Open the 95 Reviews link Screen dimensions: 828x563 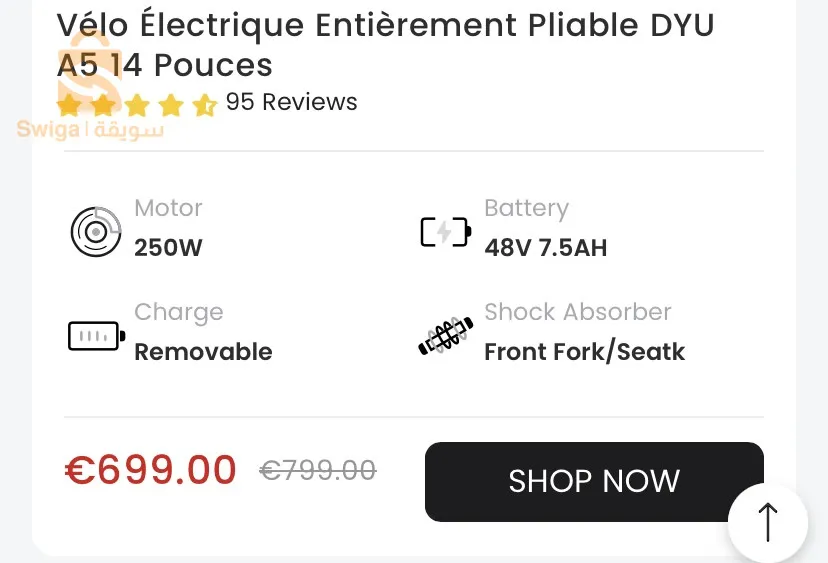pyautogui.click(x=291, y=102)
